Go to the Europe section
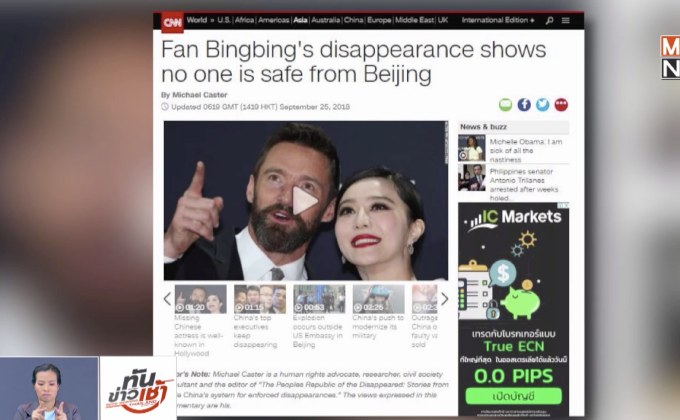This screenshot has width=680, height=420. pos(379,20)
